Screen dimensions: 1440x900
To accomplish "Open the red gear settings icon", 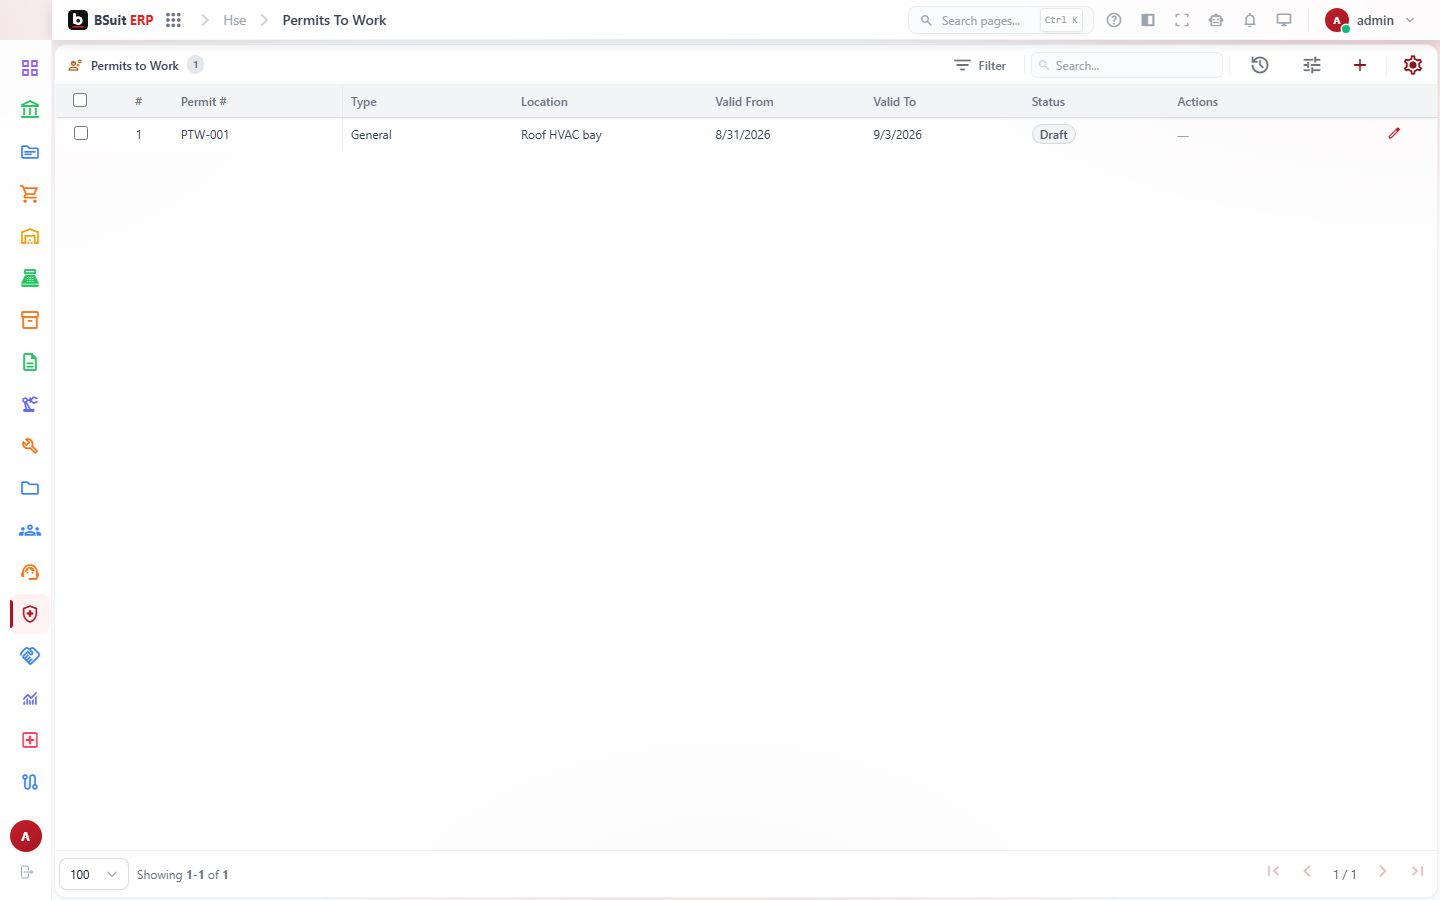I will pos(1413,65).
